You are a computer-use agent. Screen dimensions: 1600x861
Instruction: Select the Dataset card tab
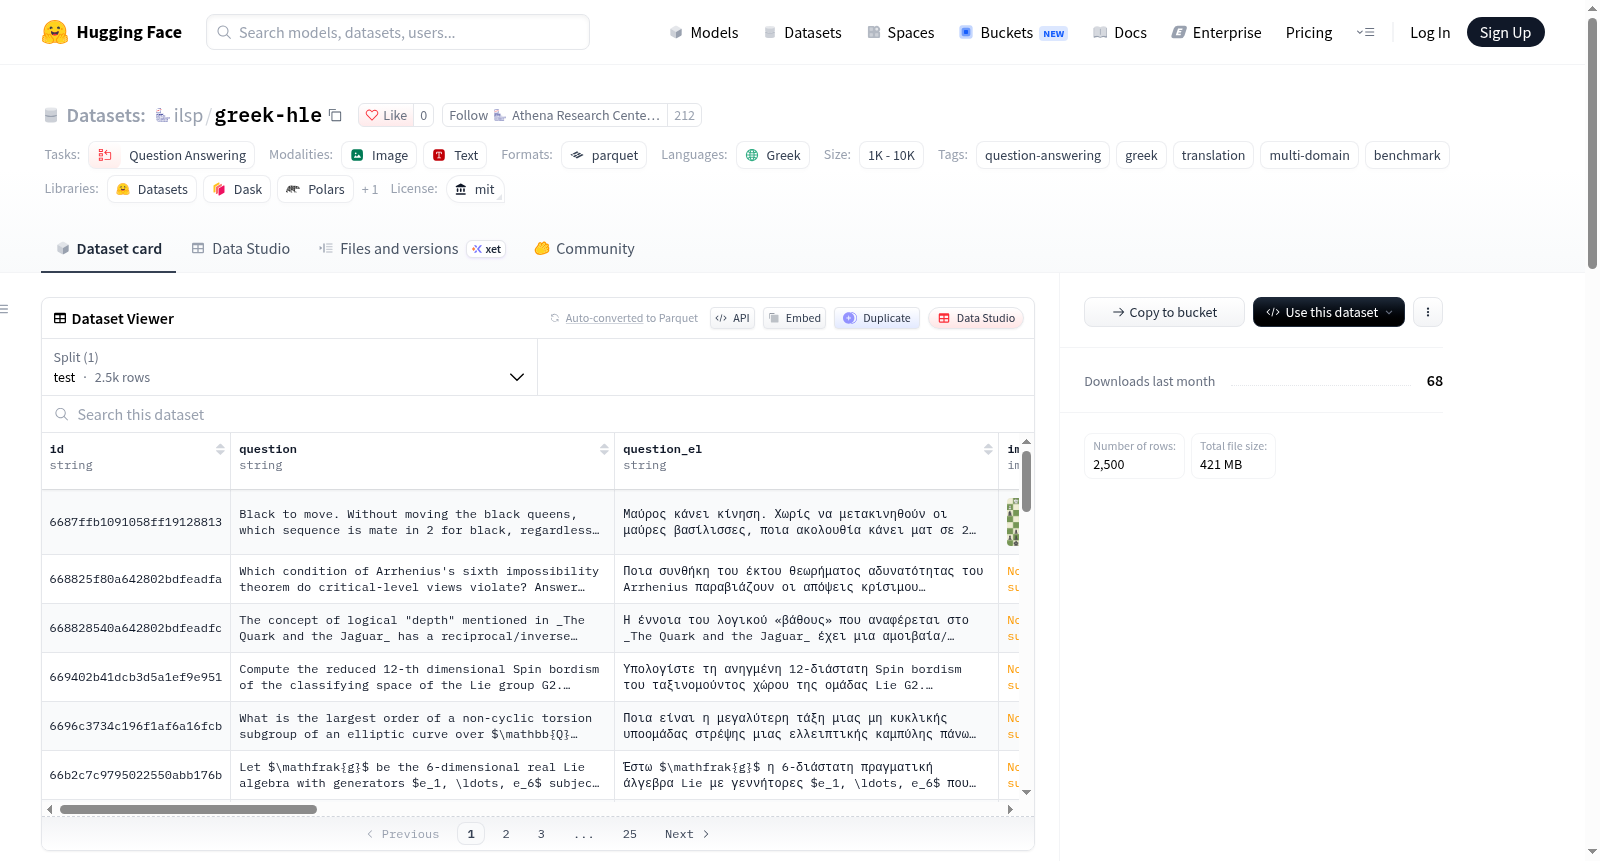109,248
